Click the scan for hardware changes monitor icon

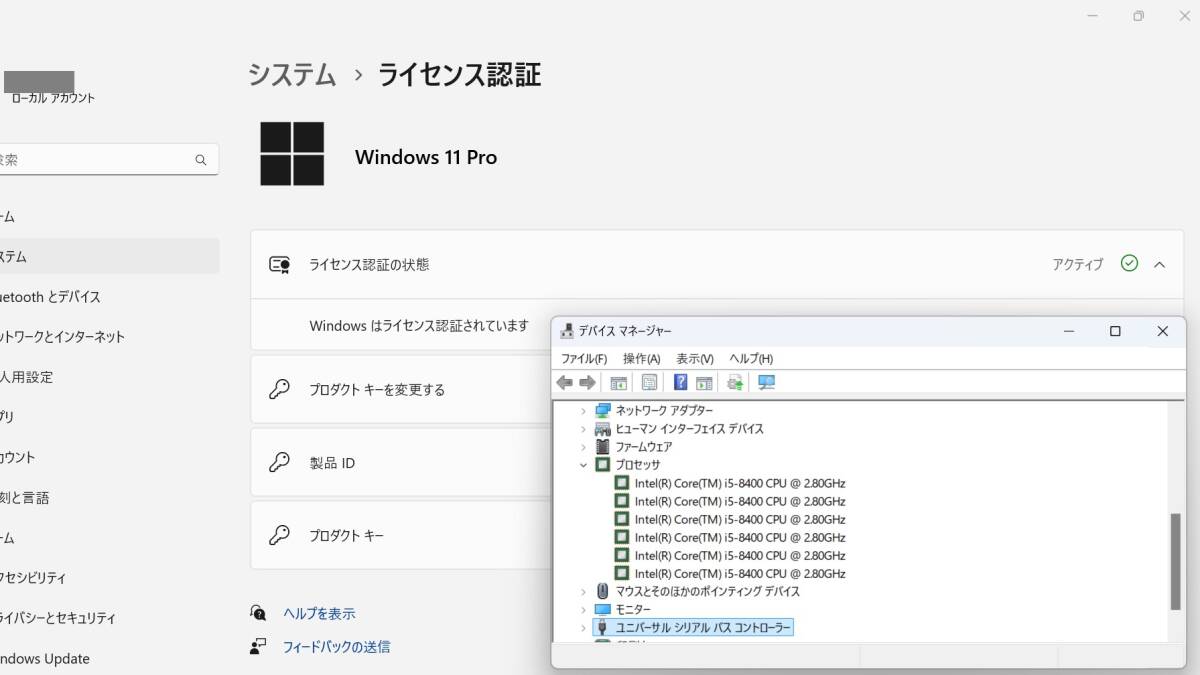coord(767,383)
